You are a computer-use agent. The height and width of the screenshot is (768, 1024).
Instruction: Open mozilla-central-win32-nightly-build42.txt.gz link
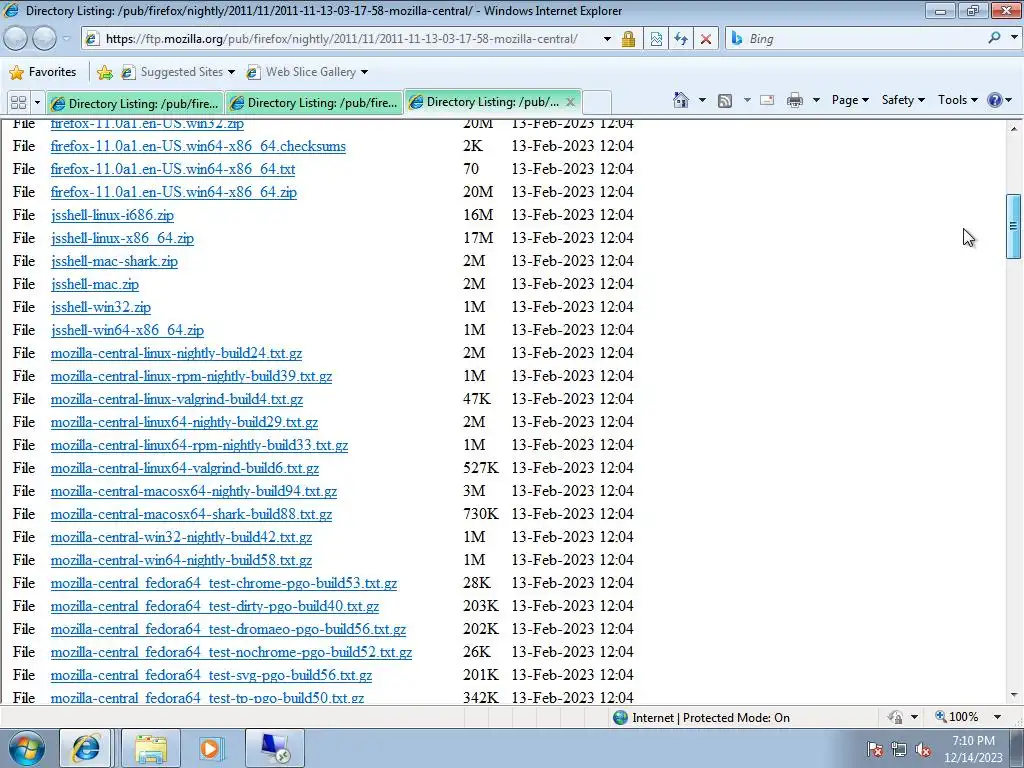(x=182, y=537)
